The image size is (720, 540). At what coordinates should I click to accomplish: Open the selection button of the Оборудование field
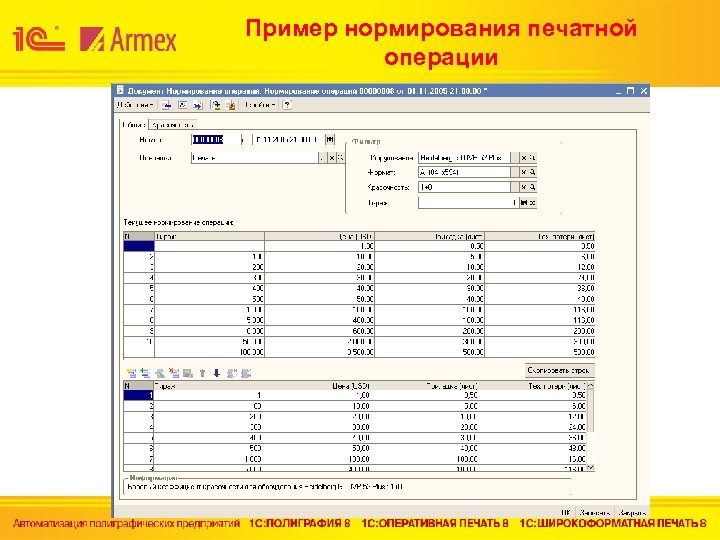515,158
